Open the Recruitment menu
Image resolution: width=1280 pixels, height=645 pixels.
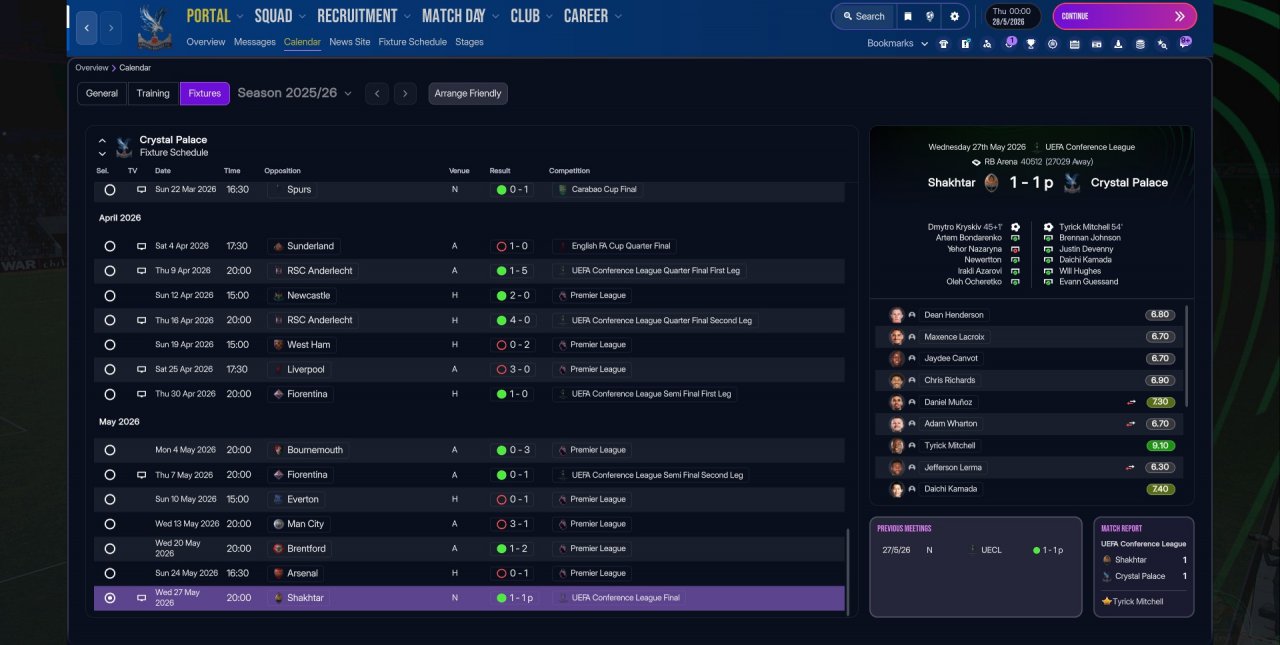[x=364, y=16]
